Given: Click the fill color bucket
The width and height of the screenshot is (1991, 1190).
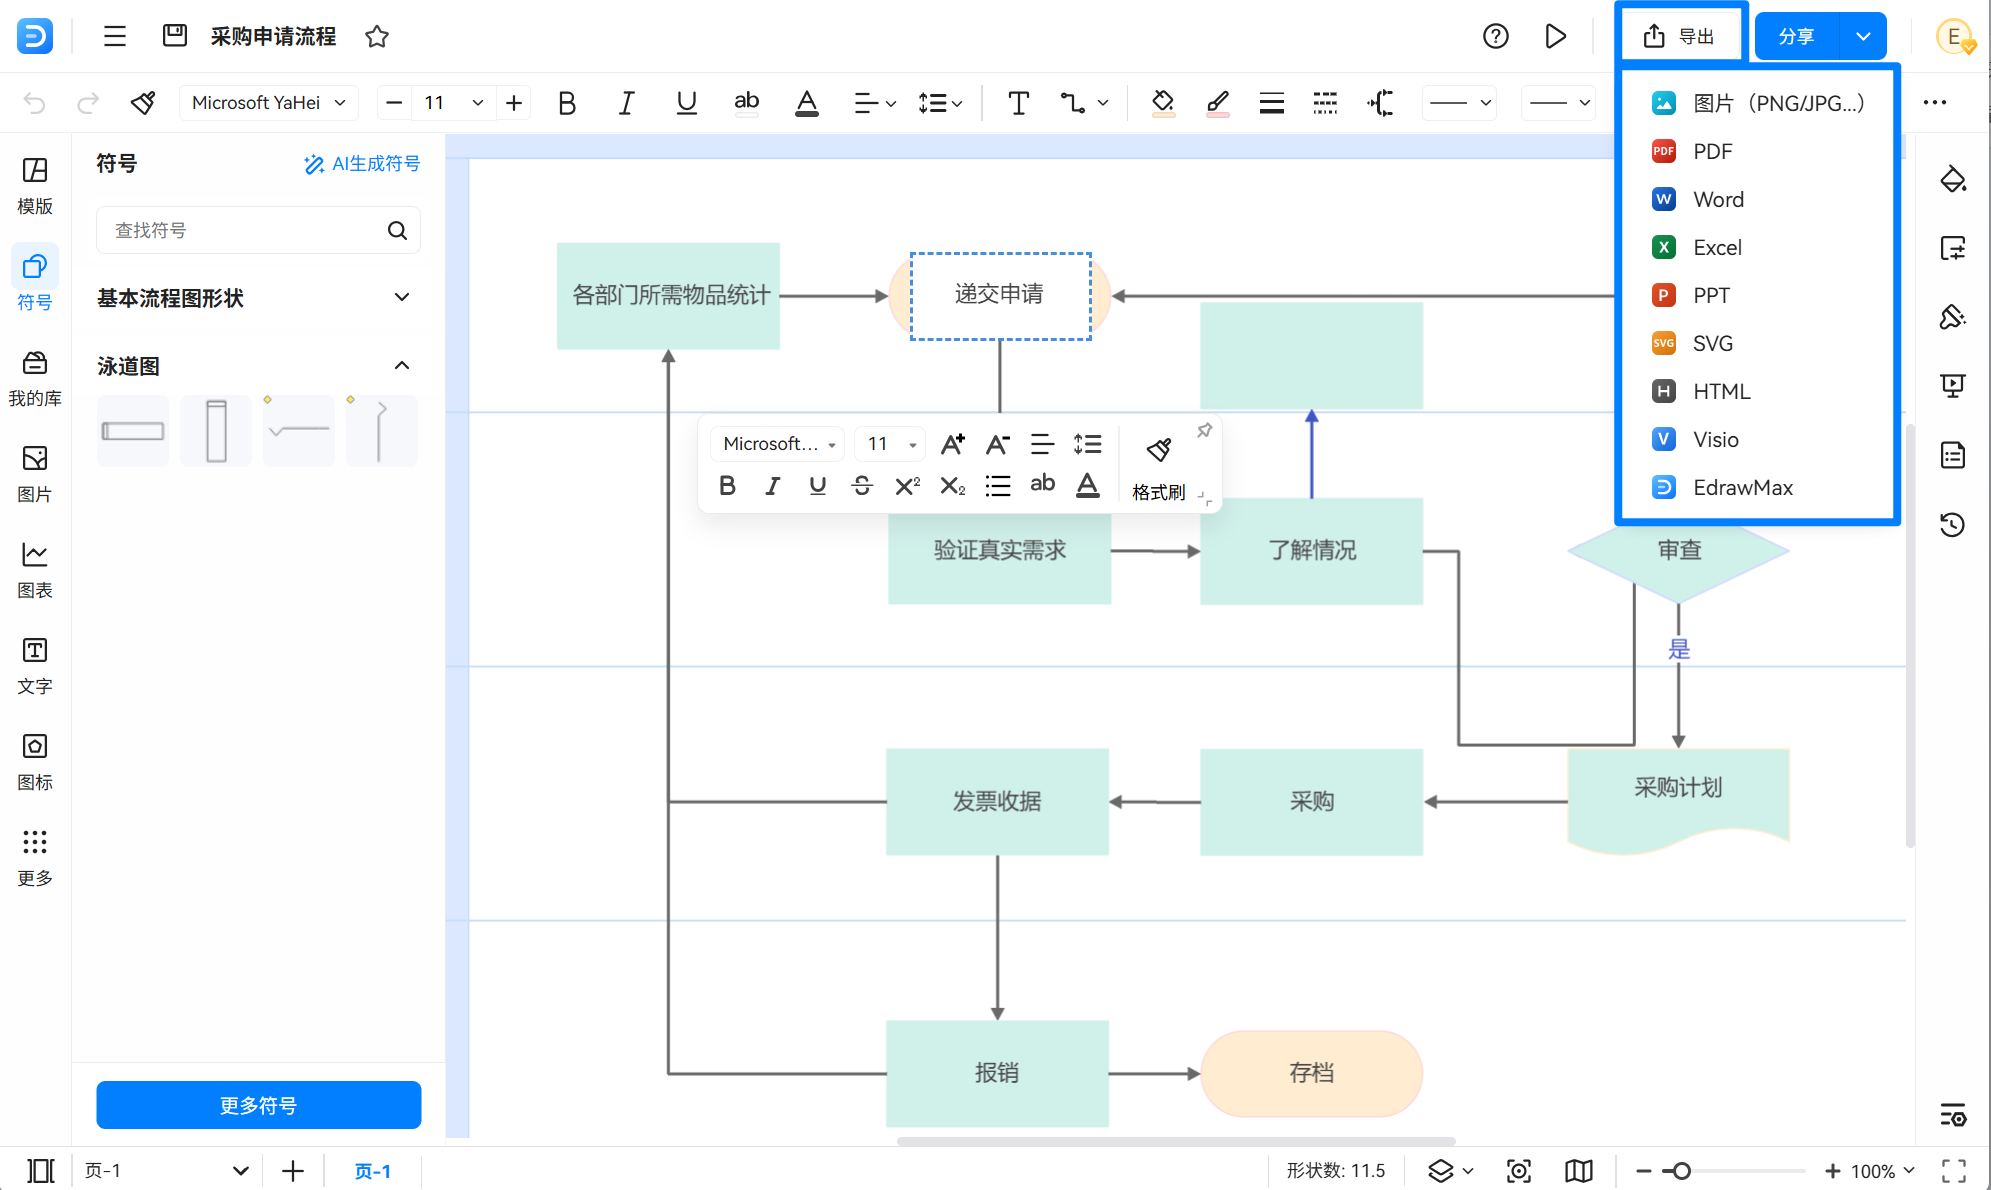Looking at the screenshot, I should click(x=1163, y=103).
